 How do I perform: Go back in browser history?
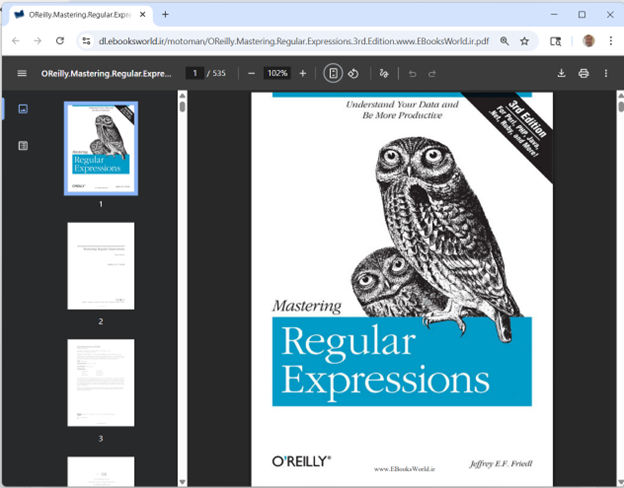[16, 41]
